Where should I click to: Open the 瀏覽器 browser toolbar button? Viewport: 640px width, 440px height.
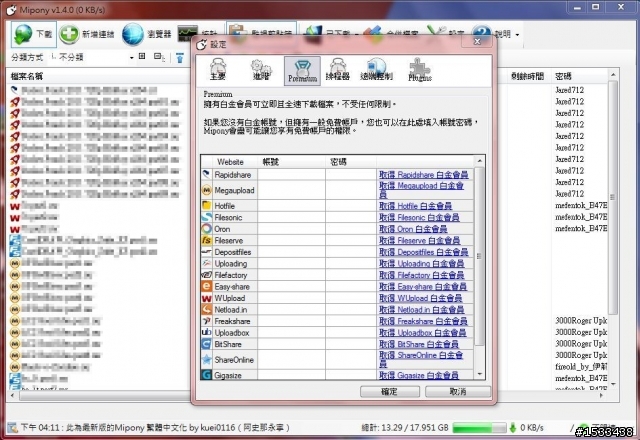[x=147, y=34]
